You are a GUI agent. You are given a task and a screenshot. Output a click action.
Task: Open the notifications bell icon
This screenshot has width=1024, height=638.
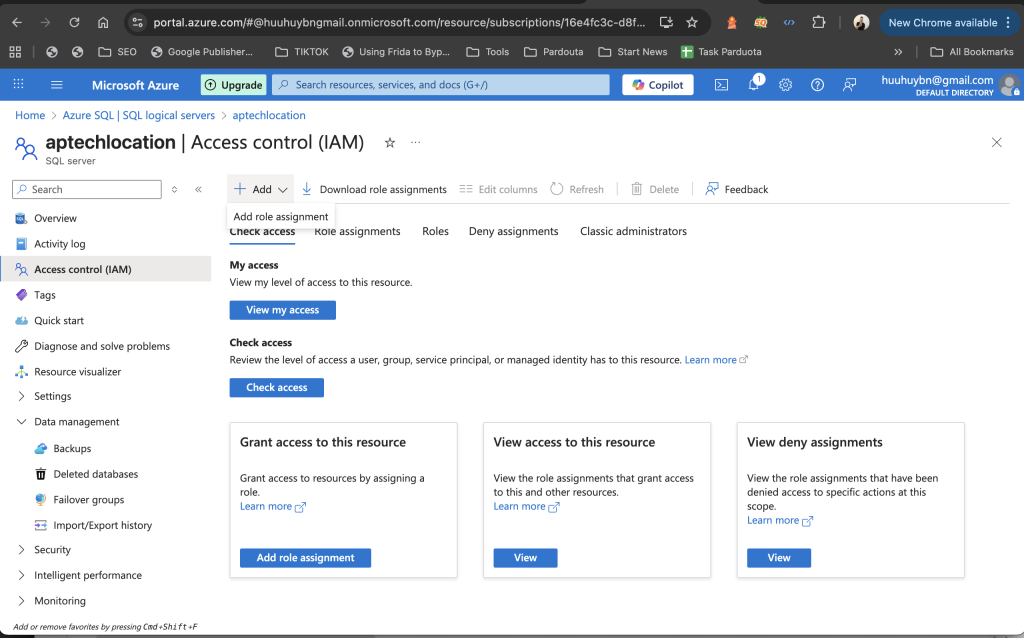coord(754,85)
